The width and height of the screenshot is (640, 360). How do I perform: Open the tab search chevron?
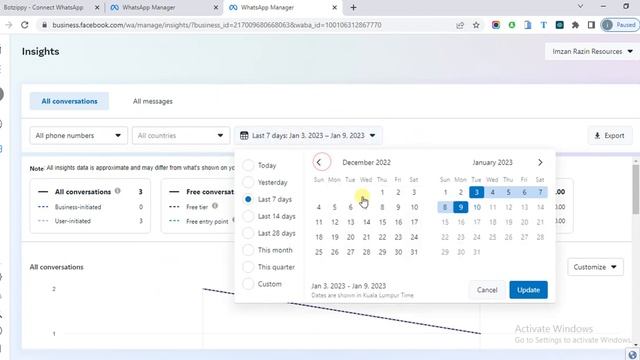pos(580,7)
